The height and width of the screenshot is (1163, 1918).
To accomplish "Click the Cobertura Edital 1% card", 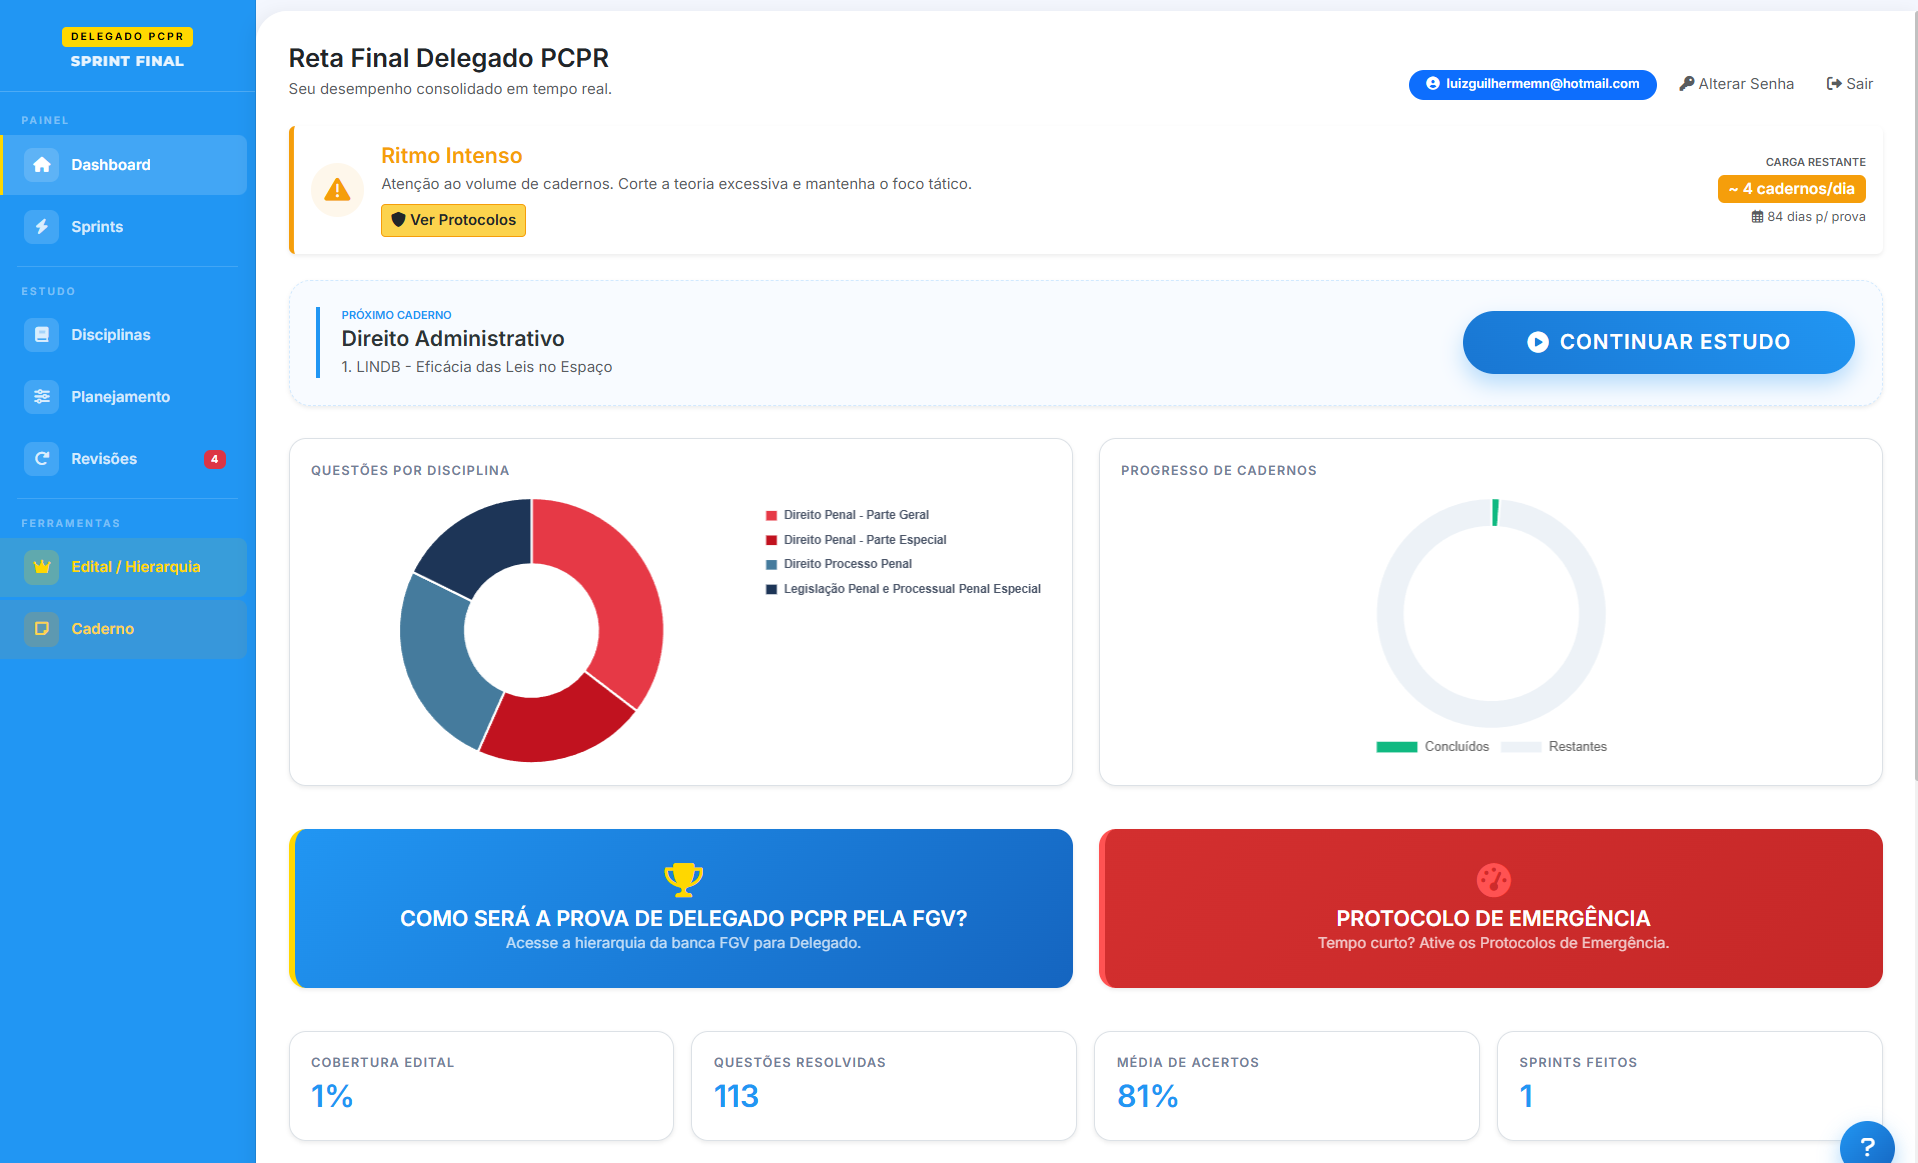I will tap(481, 1086).
